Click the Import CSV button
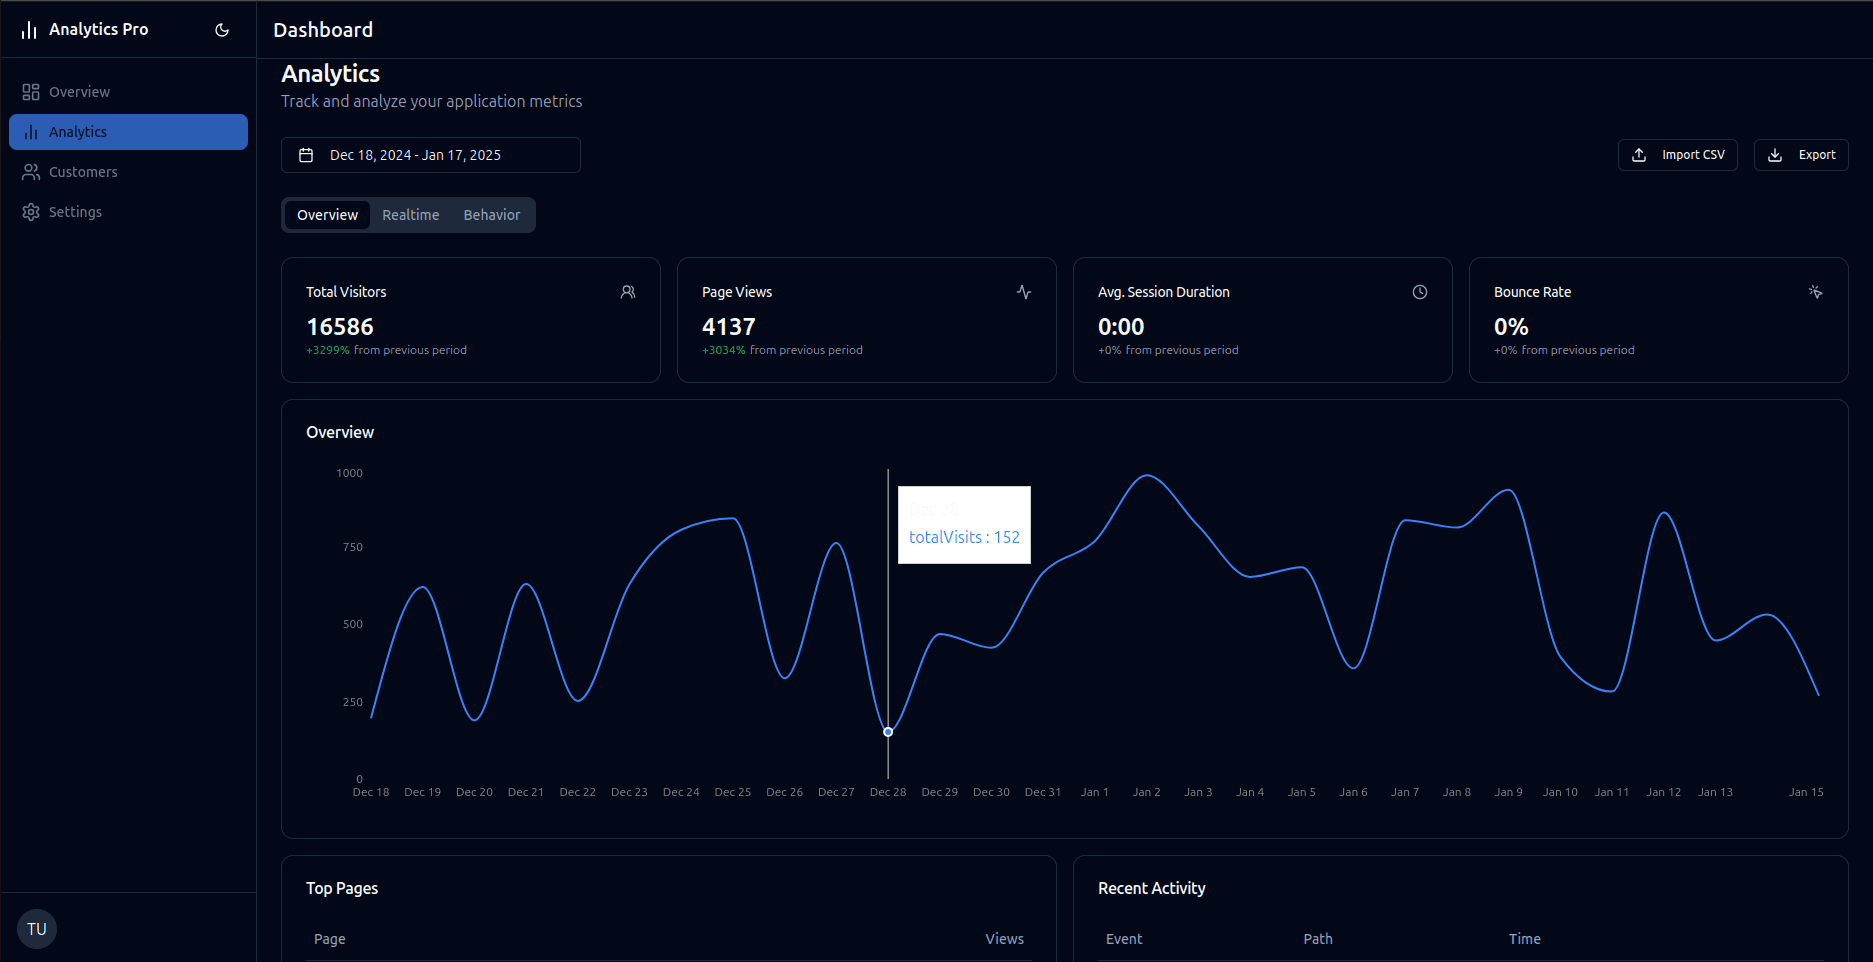 point(1677,154)
